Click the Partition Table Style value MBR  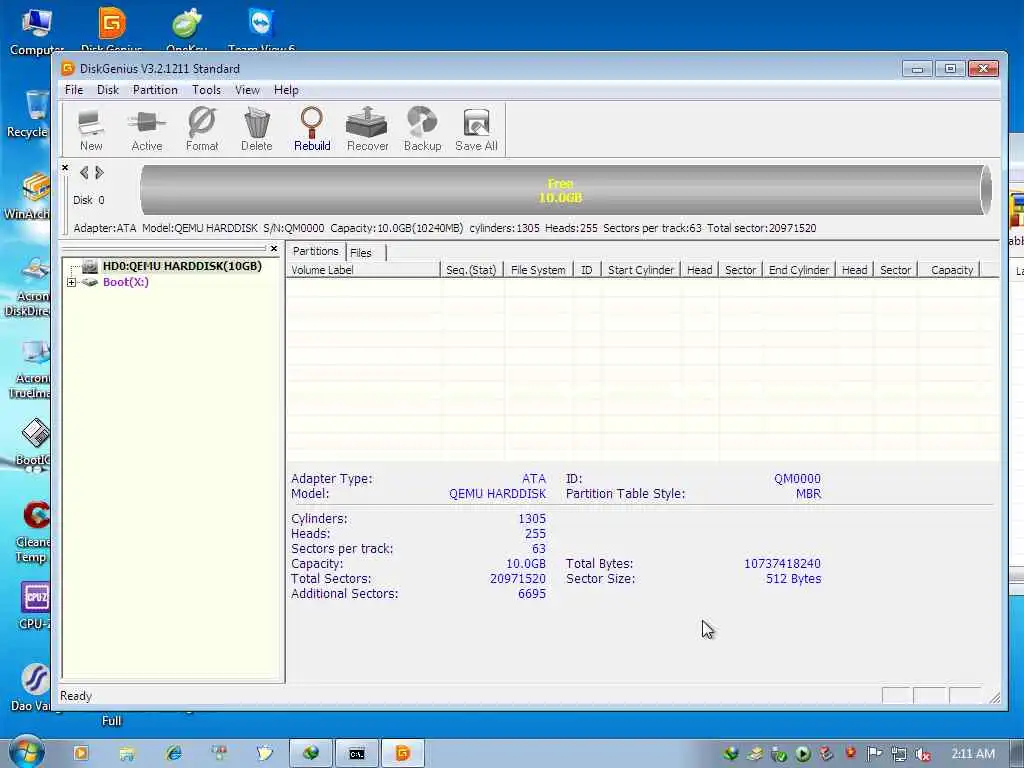tap(808, 494)
